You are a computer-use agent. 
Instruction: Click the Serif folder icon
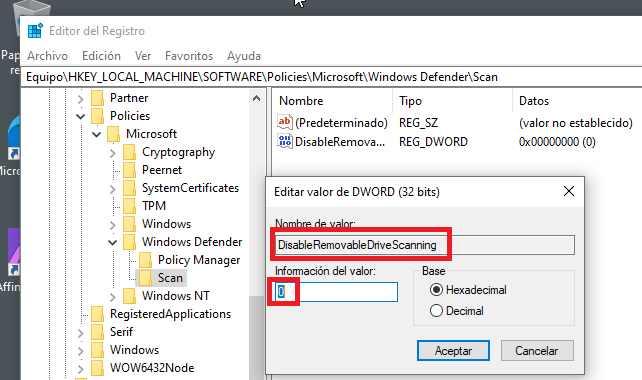[x=97, y=332]
